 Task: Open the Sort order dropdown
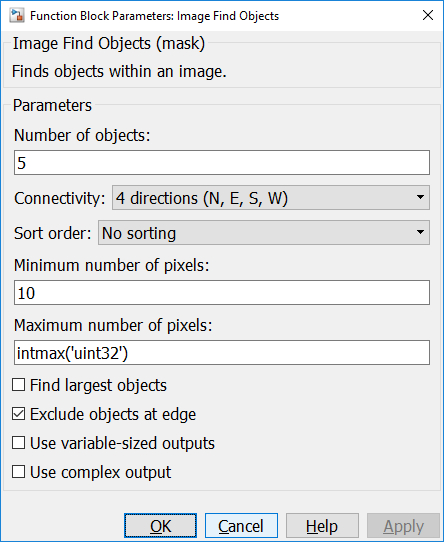click(264, 233)
